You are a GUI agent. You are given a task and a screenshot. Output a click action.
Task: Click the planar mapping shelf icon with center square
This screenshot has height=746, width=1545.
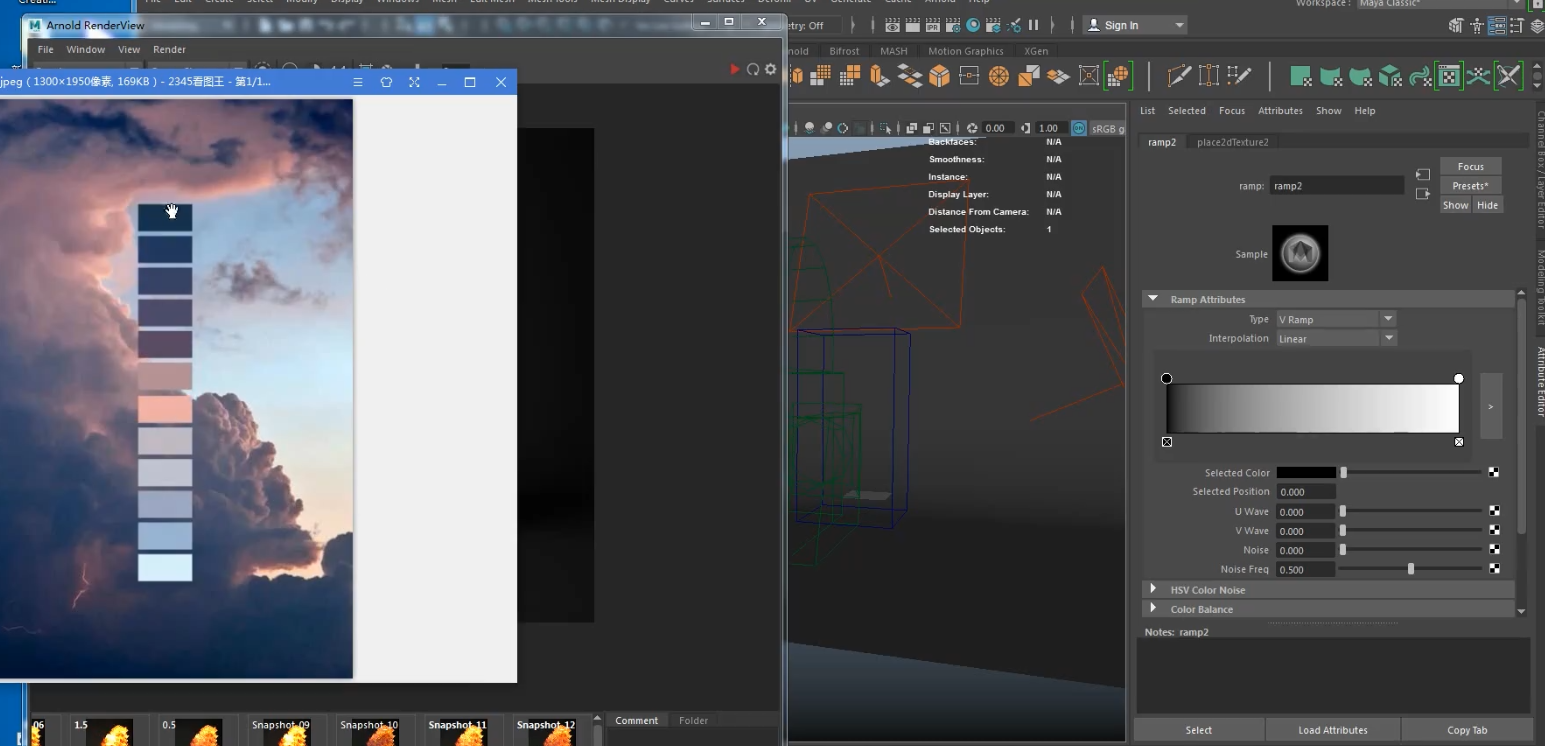969,76
